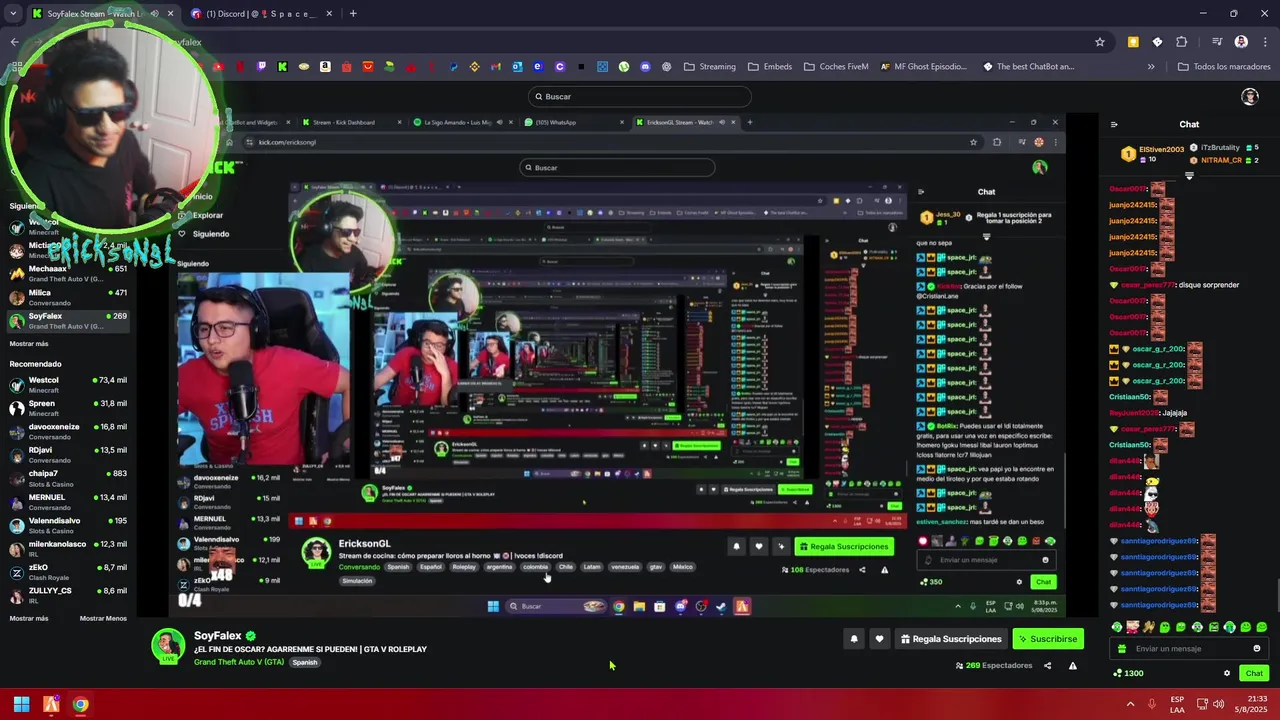Screen dimensions: 1280x720
Task: Click the notification bell beside Regala Suscripciones
Action: (854, 639)
